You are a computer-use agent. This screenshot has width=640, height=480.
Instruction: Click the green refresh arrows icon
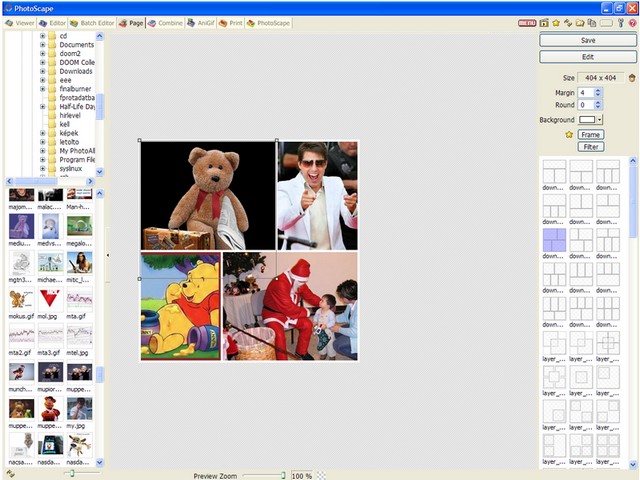pos(568,23)
